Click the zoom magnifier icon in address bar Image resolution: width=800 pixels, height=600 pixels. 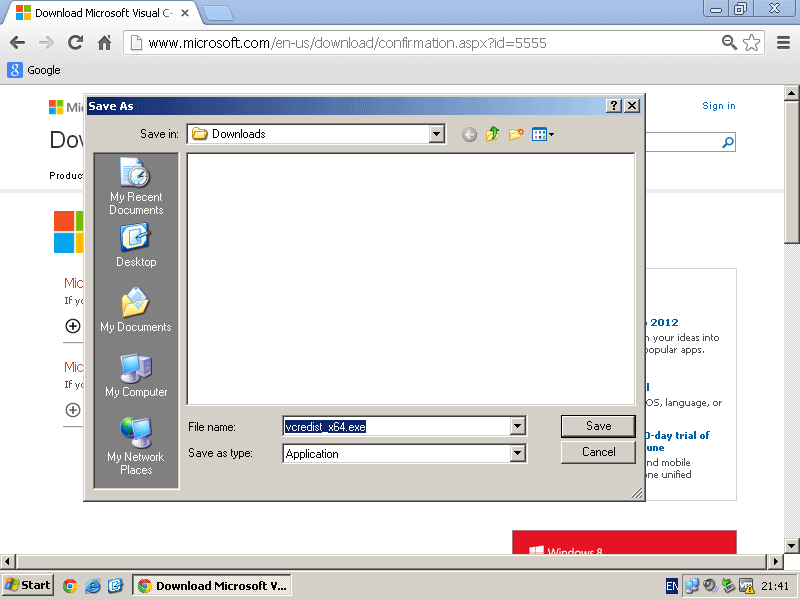pos(730,43)
